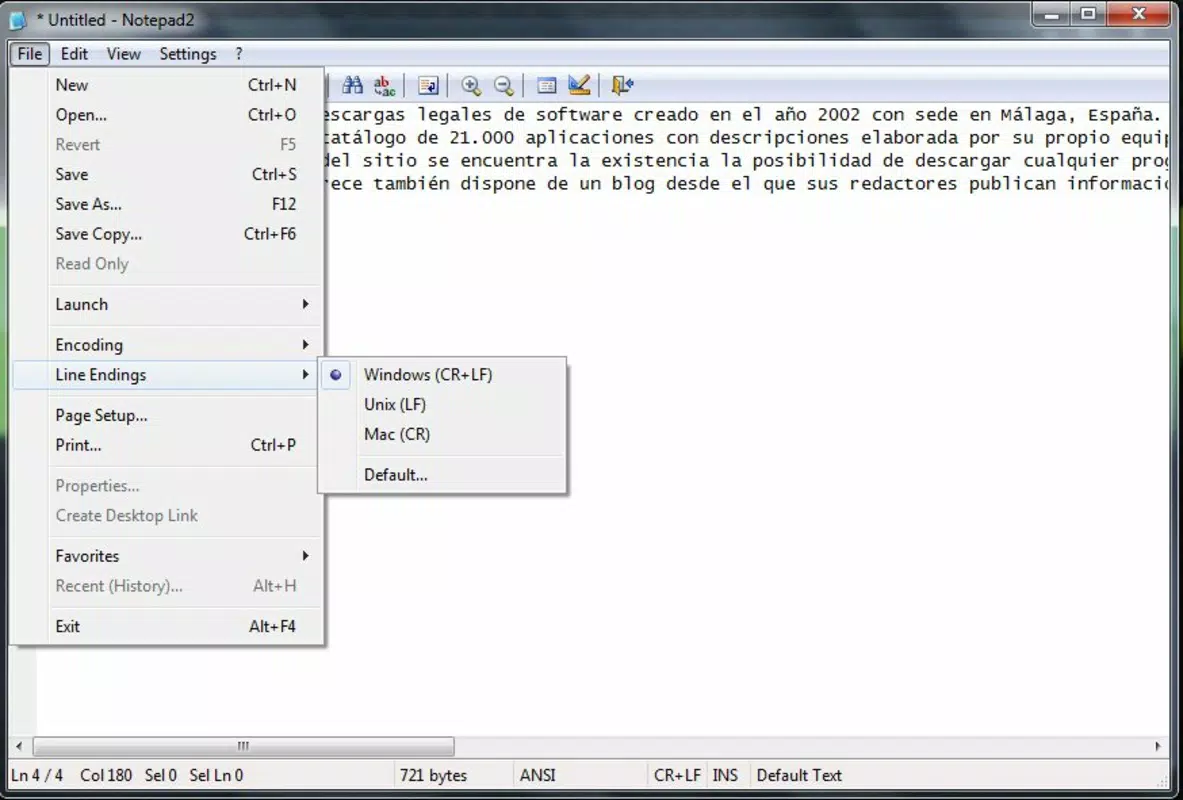
Task: Choose Open... from the File menu
Action: (x=167, y=115)
